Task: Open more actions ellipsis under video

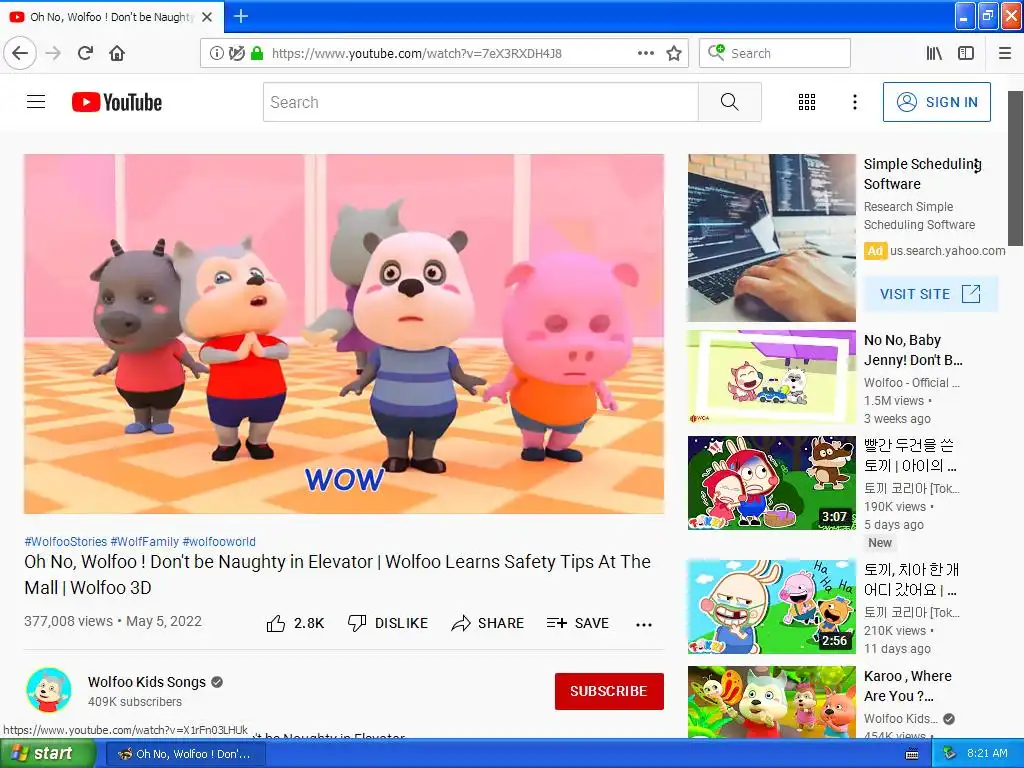Action: tap(644, 624)
